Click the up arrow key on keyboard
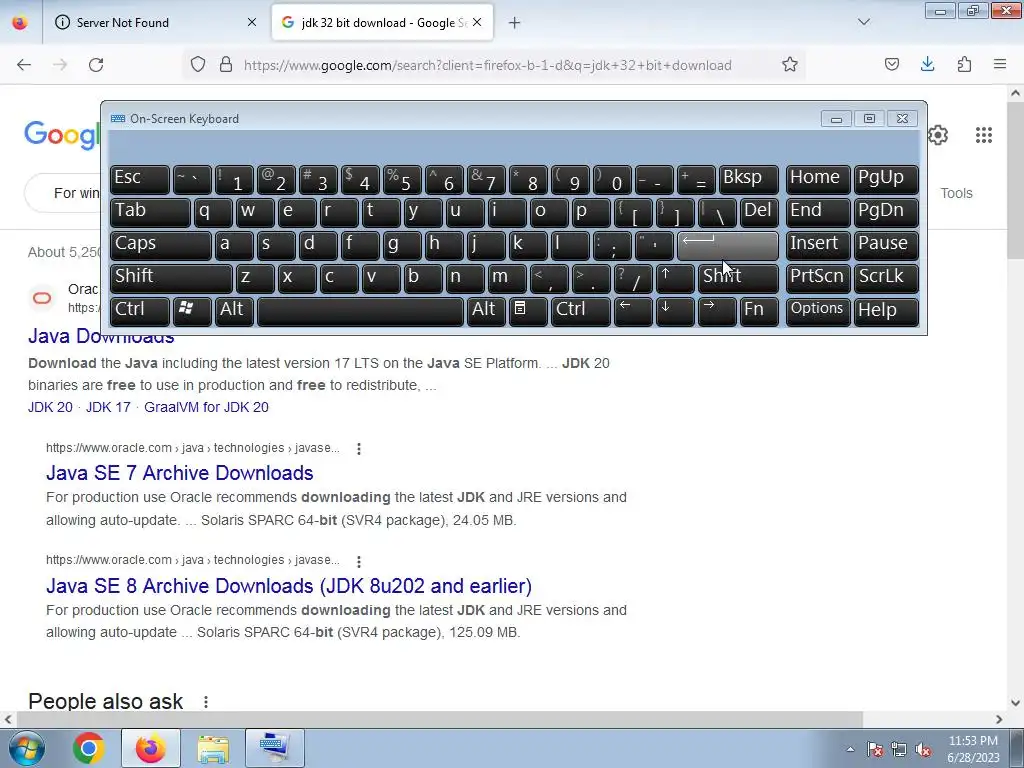Viewport: 1024px width, 768px height. (x=675, y=278)
